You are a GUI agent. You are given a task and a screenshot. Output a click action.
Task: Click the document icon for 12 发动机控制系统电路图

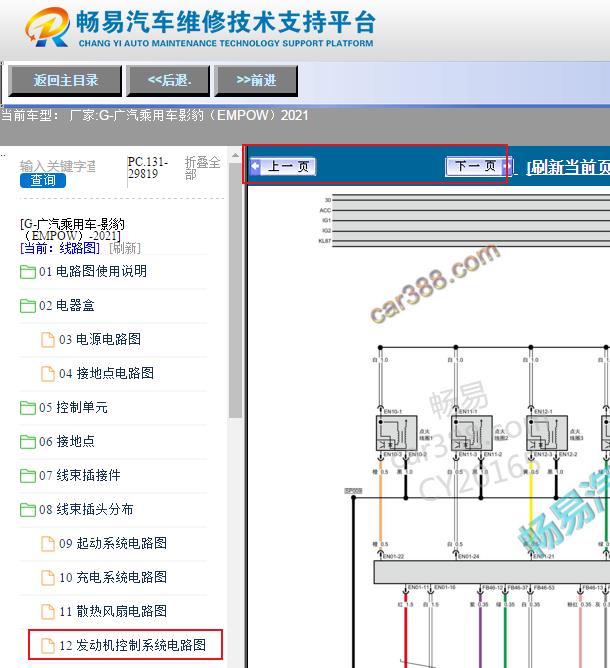(x=48, y=646)
